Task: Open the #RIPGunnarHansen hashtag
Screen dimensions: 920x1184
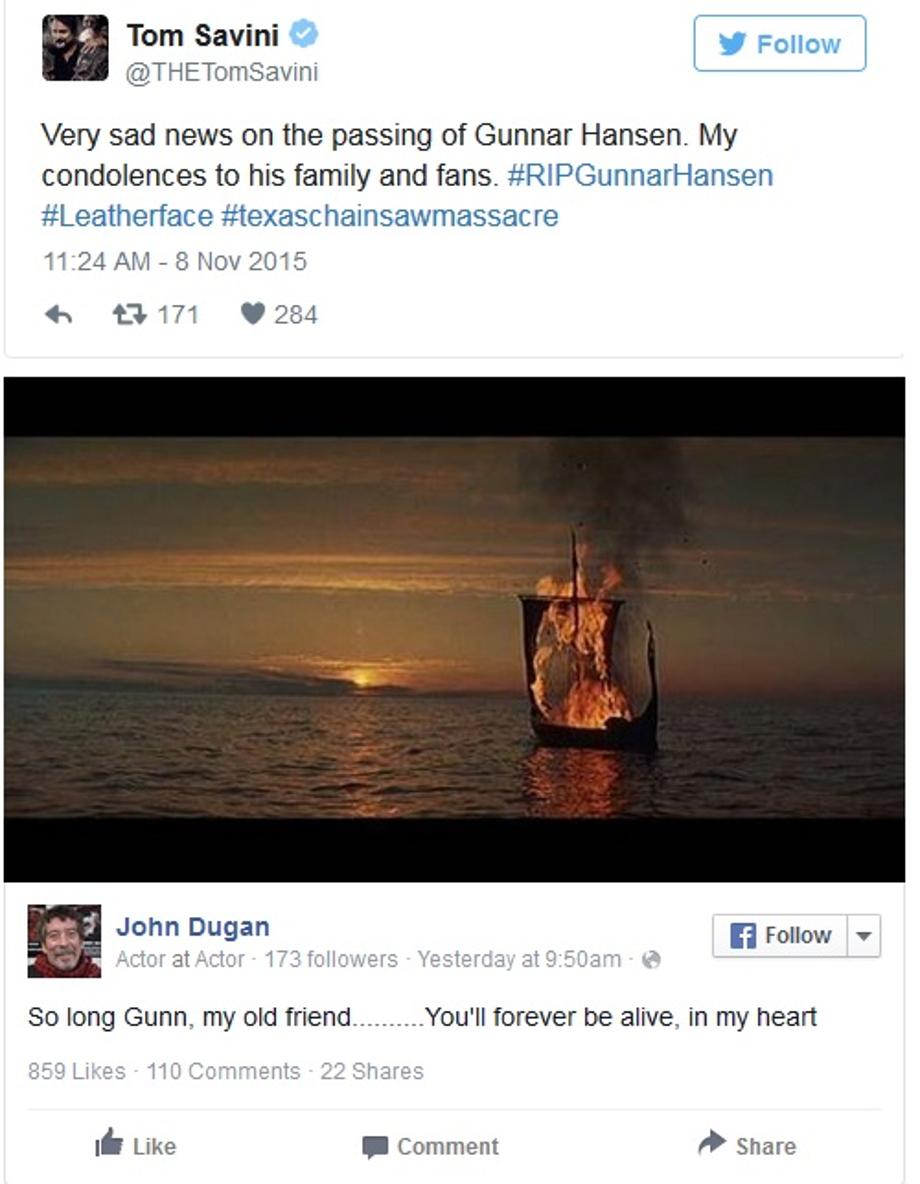Action: pyautogui.click(x=641, y=175)
